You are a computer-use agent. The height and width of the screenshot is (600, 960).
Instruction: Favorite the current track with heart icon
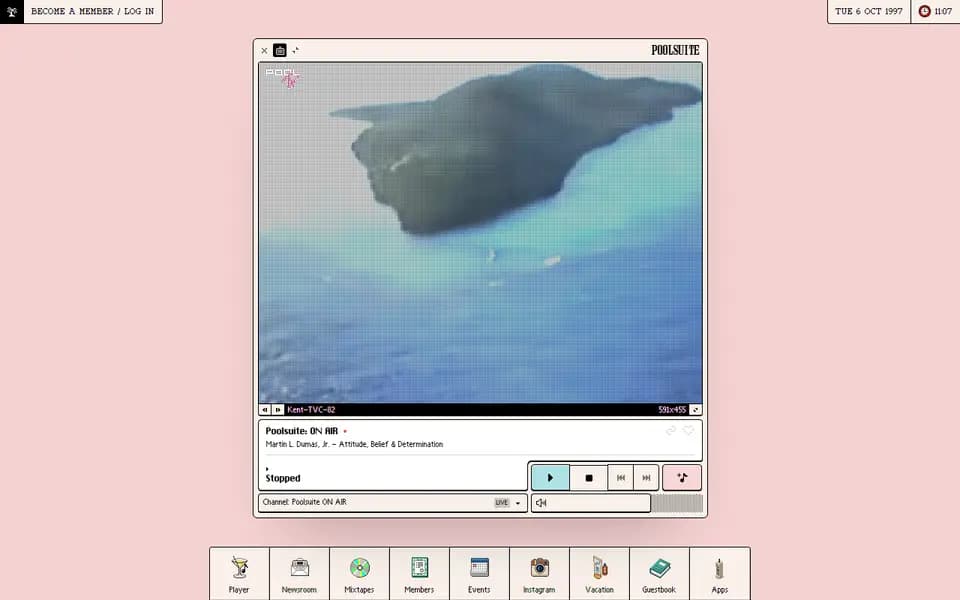click(x=689, y=430)
